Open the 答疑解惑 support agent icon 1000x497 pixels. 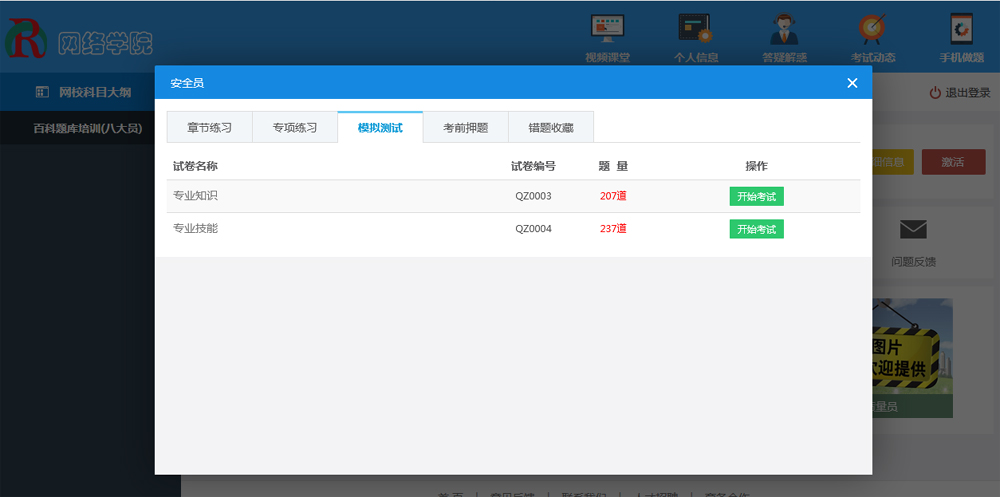[784, 29]
